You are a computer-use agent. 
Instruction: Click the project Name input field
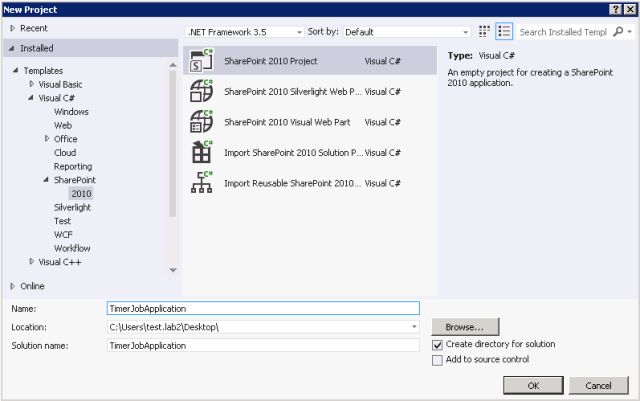pyautogui.click(x=263, y=308)
